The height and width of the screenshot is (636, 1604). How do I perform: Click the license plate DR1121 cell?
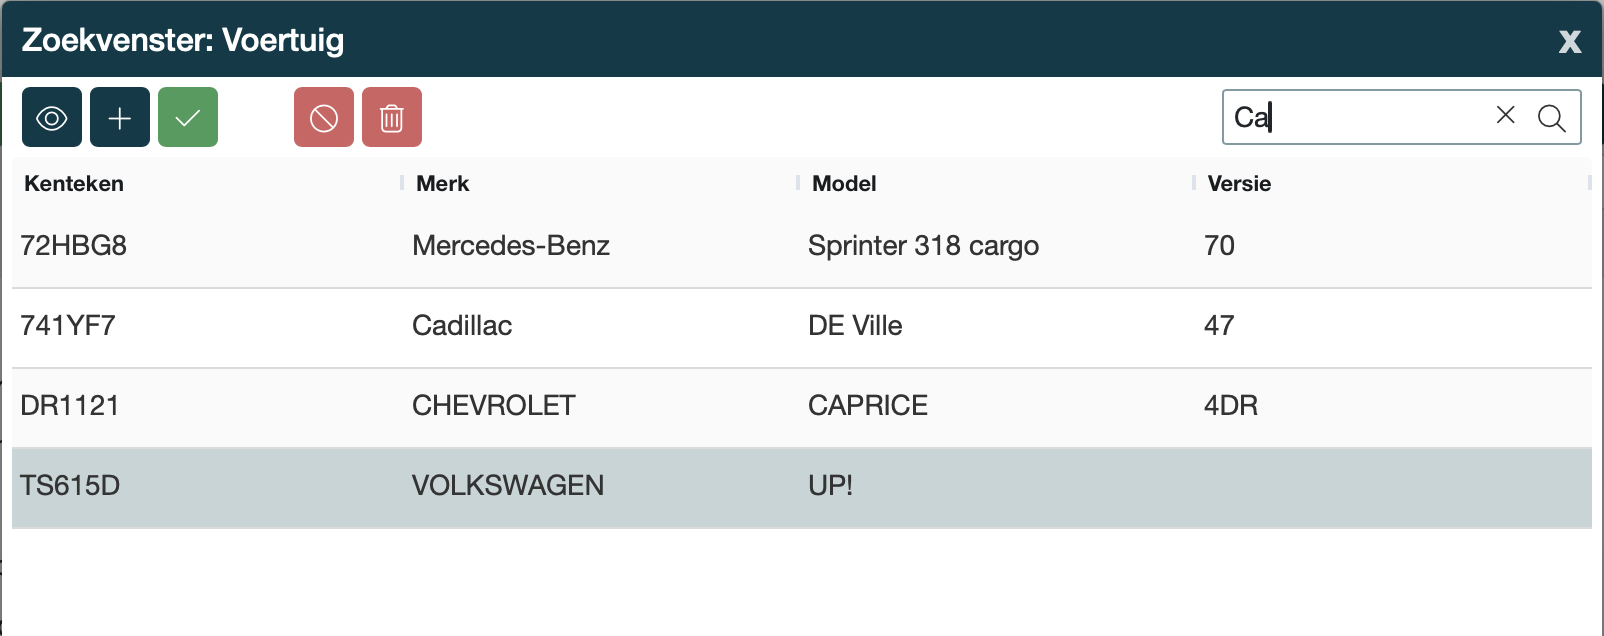[x=70, y=406]
